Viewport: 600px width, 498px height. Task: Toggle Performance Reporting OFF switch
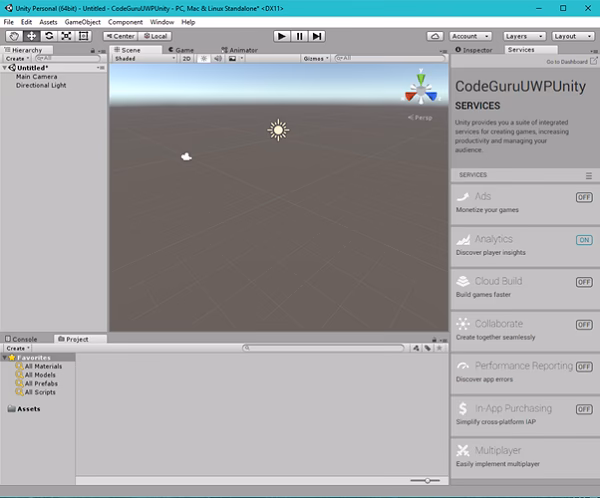pyautogui.click(x=584, y=367)
